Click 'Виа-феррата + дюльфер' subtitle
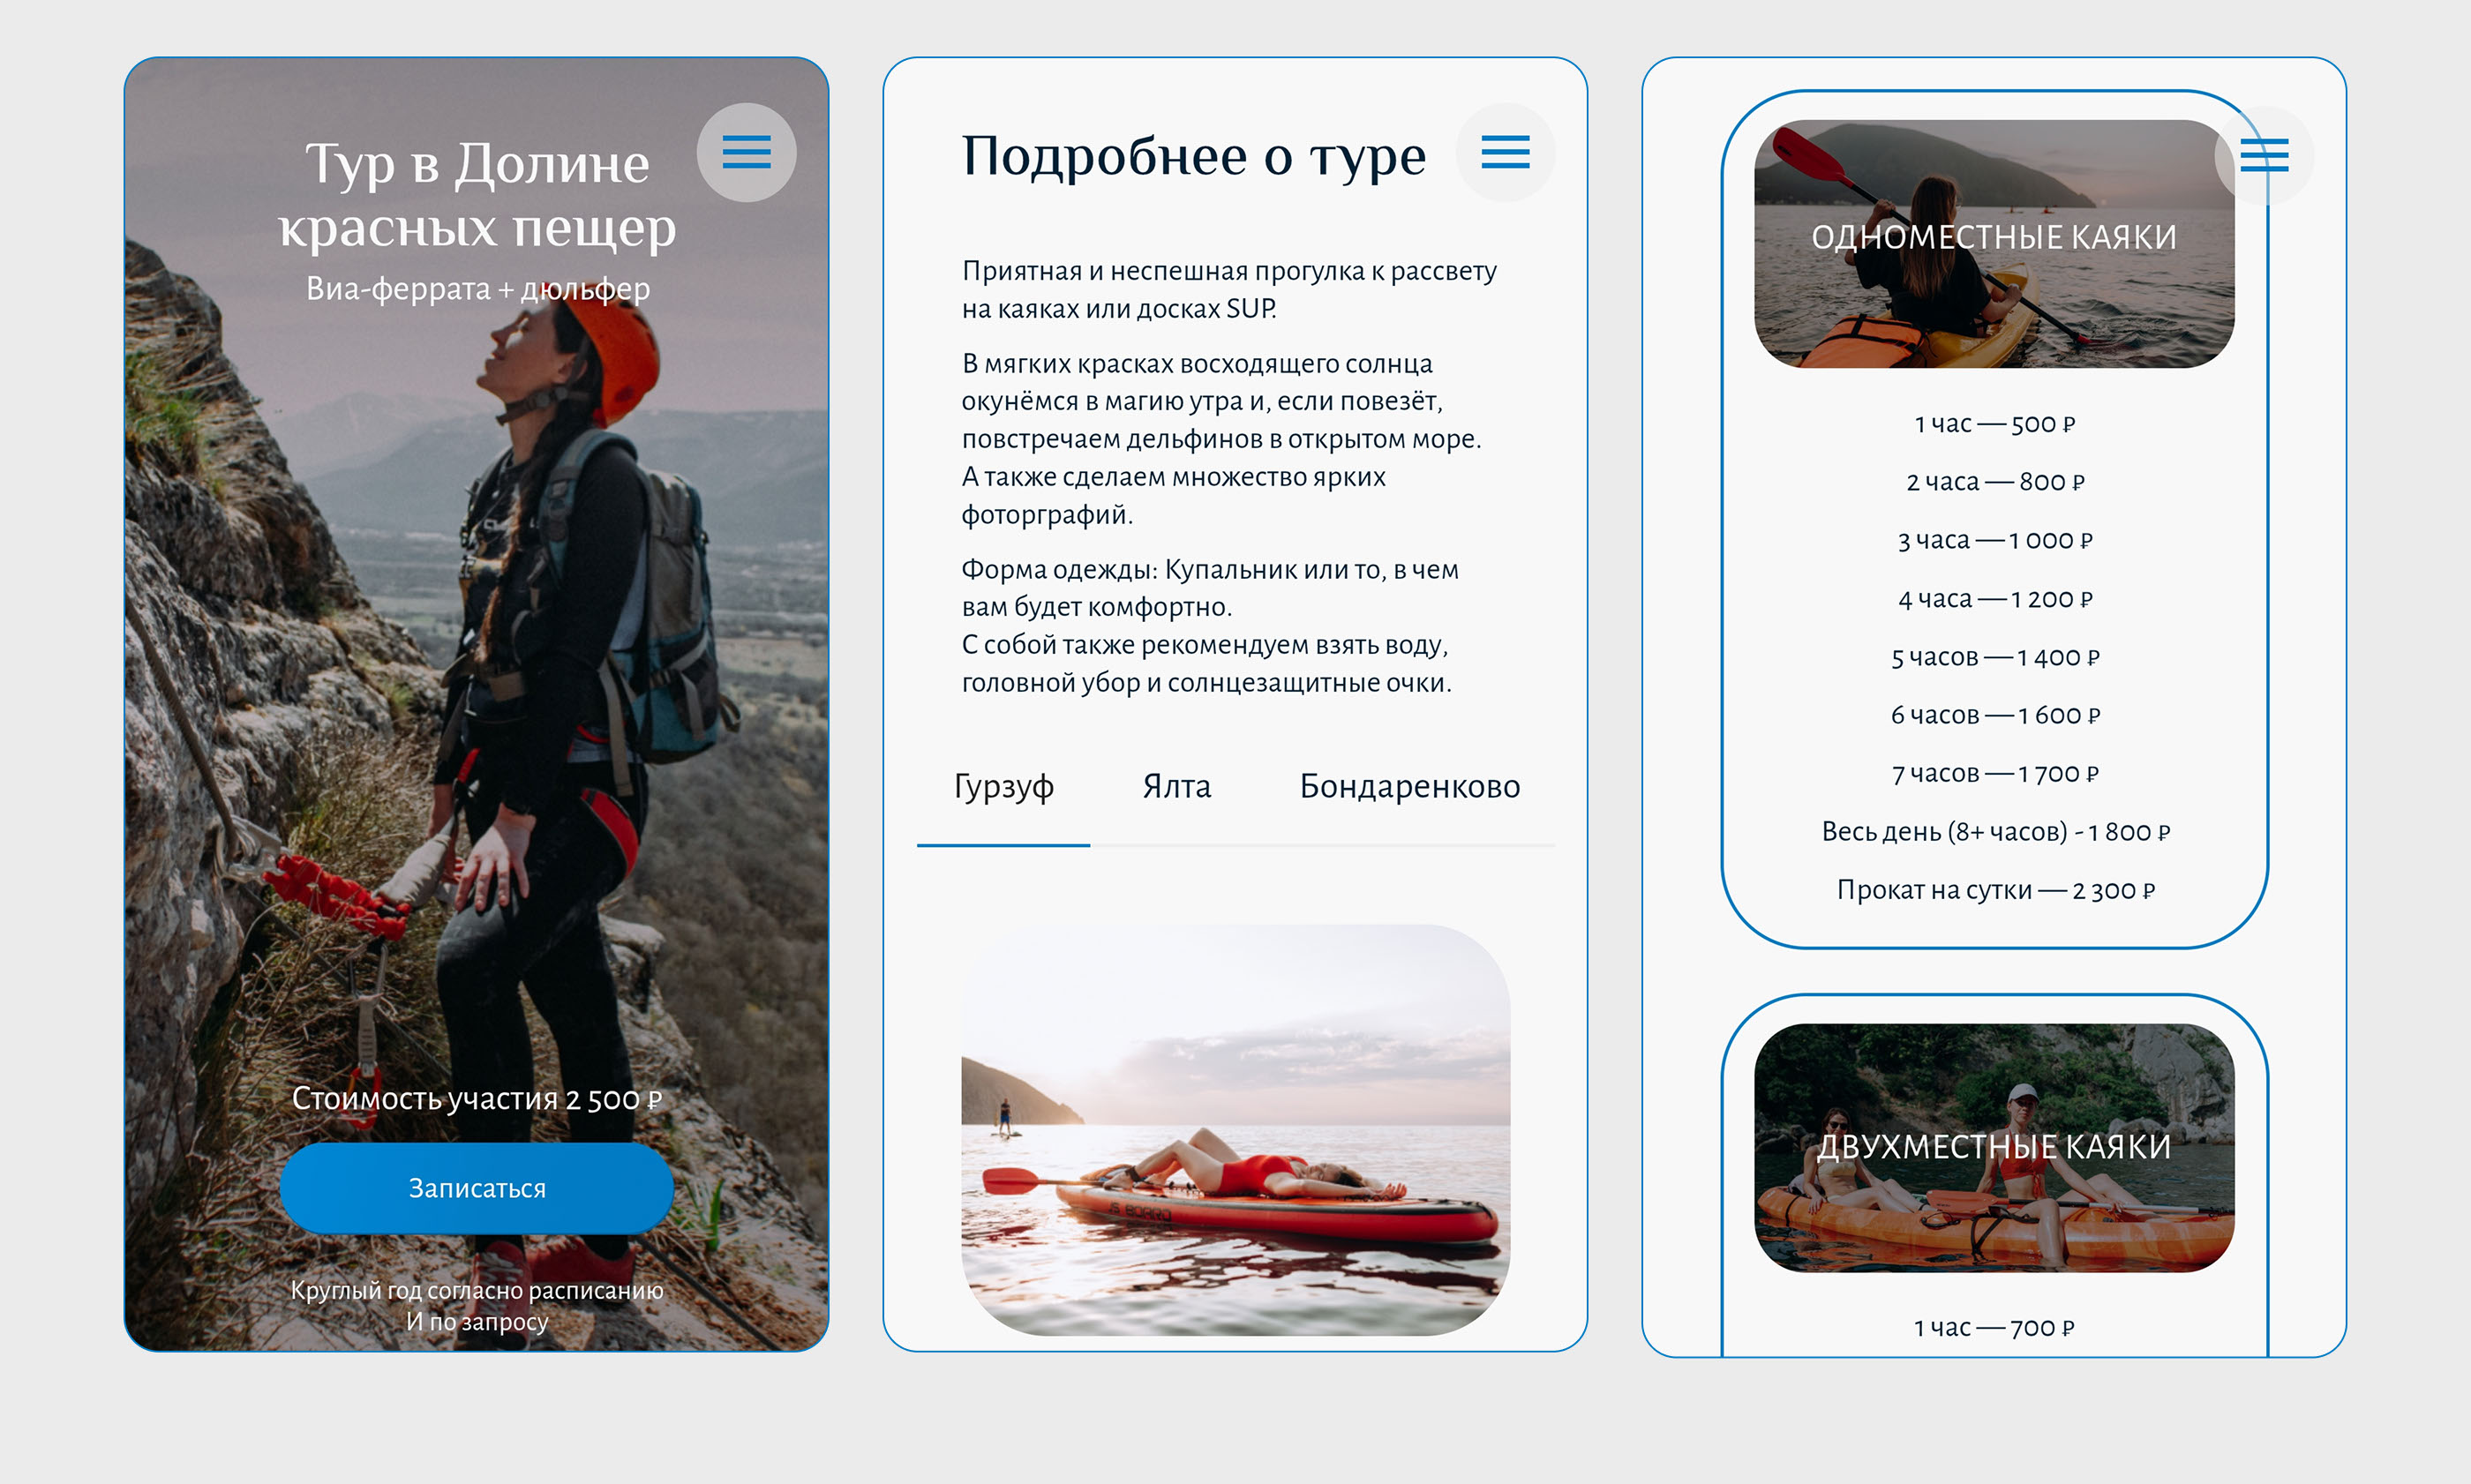 [x=477, y=289]
